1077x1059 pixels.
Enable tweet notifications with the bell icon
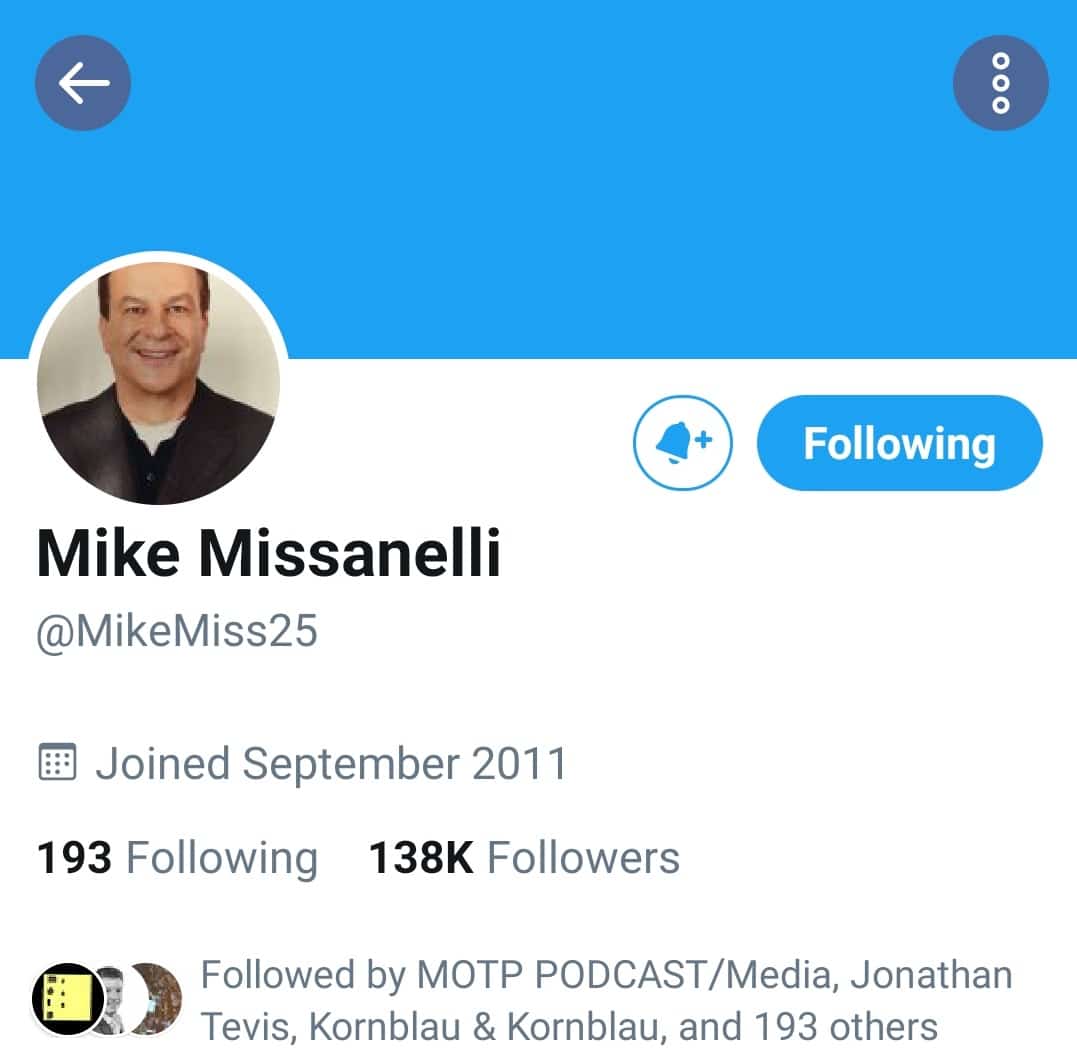click(x=683, y=443)
